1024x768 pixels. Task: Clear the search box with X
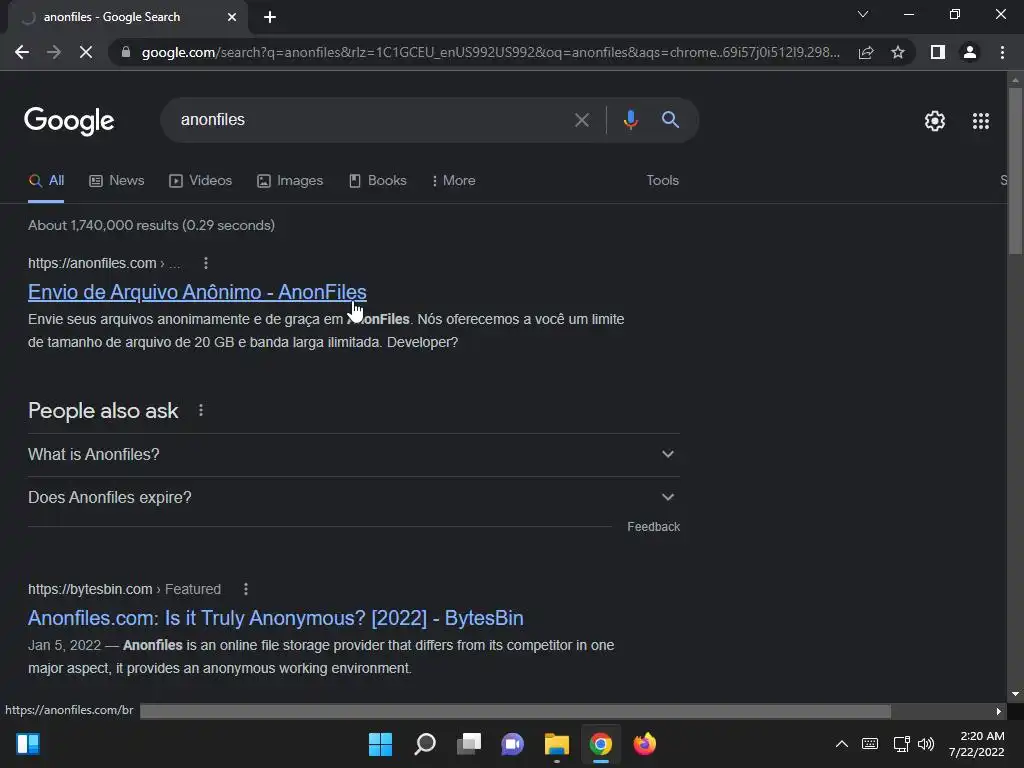582,120
